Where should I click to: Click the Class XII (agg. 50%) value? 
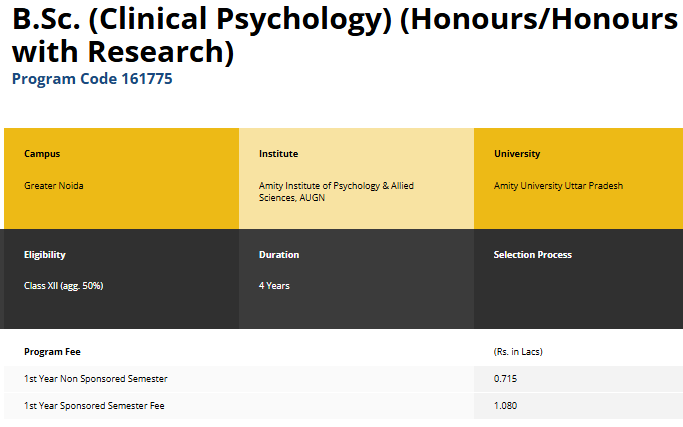pyautogui.click(x=64, y=286)
